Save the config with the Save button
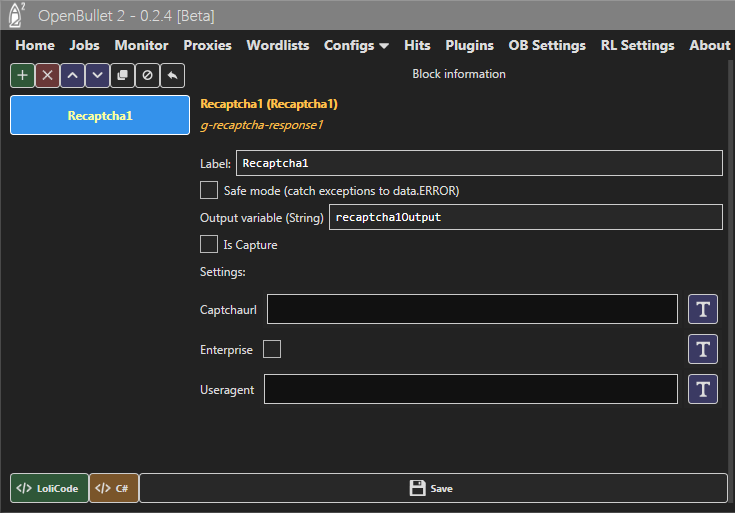The width and height of the screenshot is (735, 513). (x=434, y=488)
